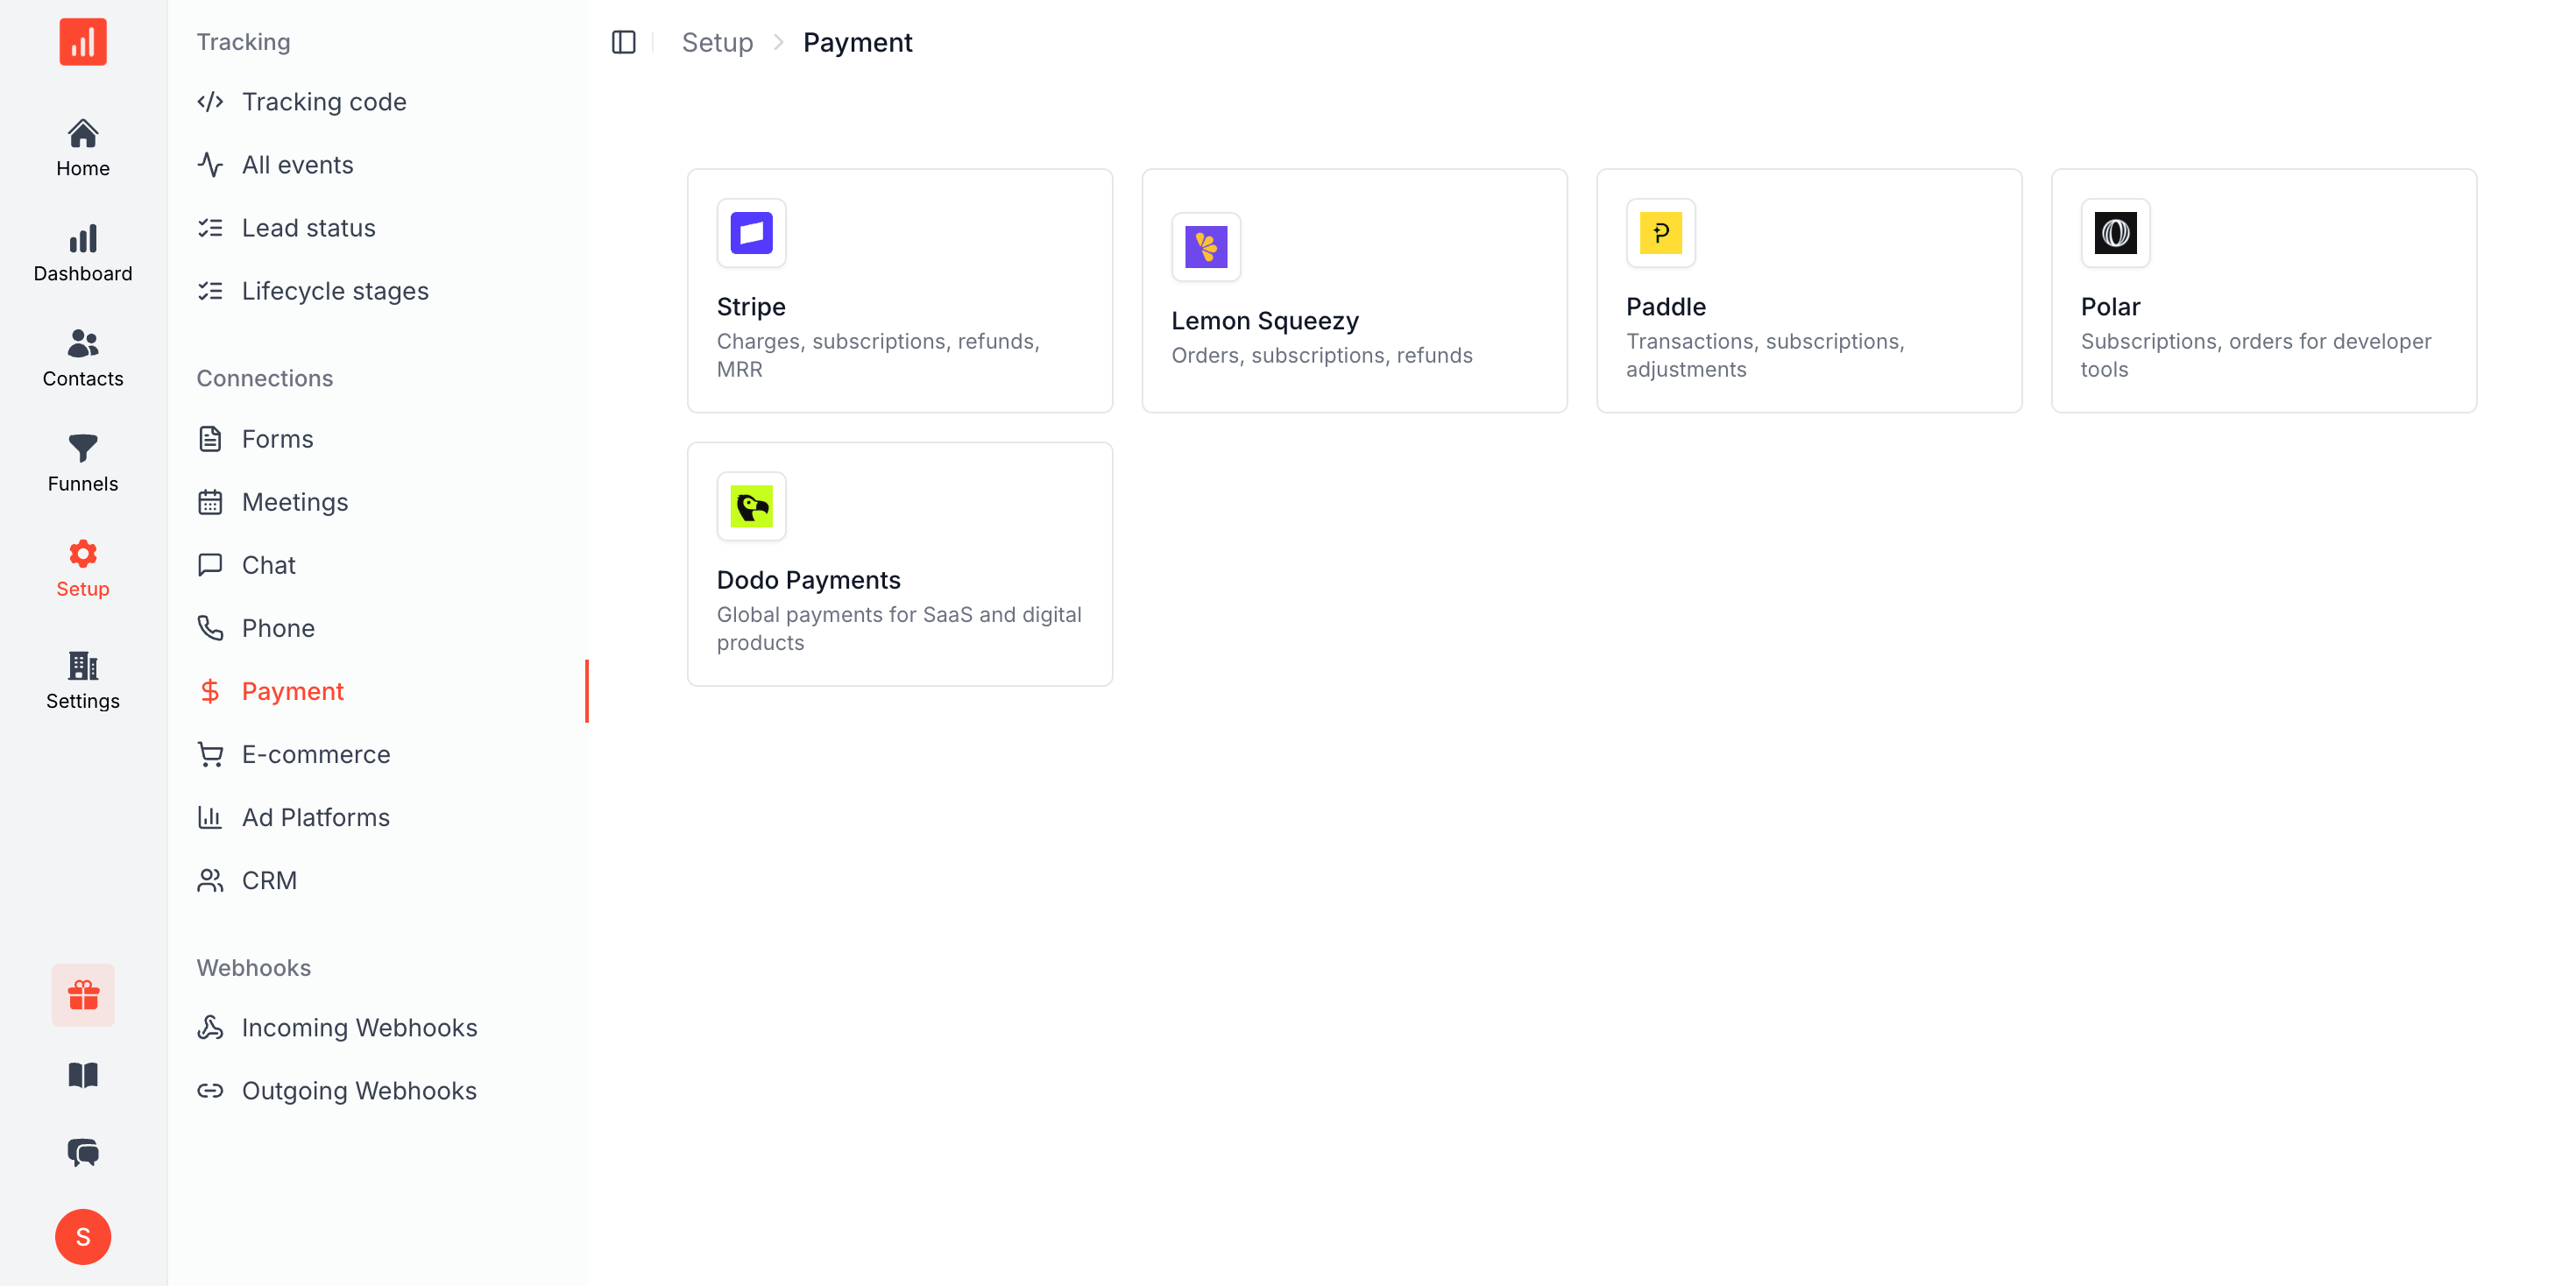Click 'Global payments for SaaS' description

click(x=899, y=628)
